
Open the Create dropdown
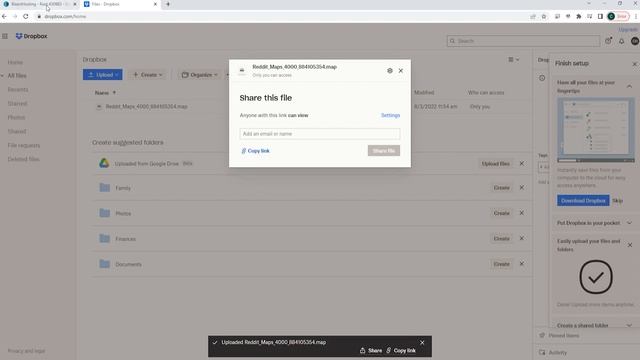[x=147, y=75]
